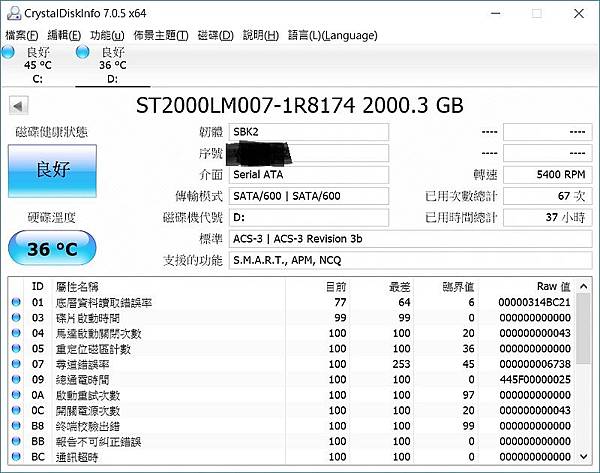
Task: Click attribute name 報告不可糾正錯誤
Action: pos(98,441)
